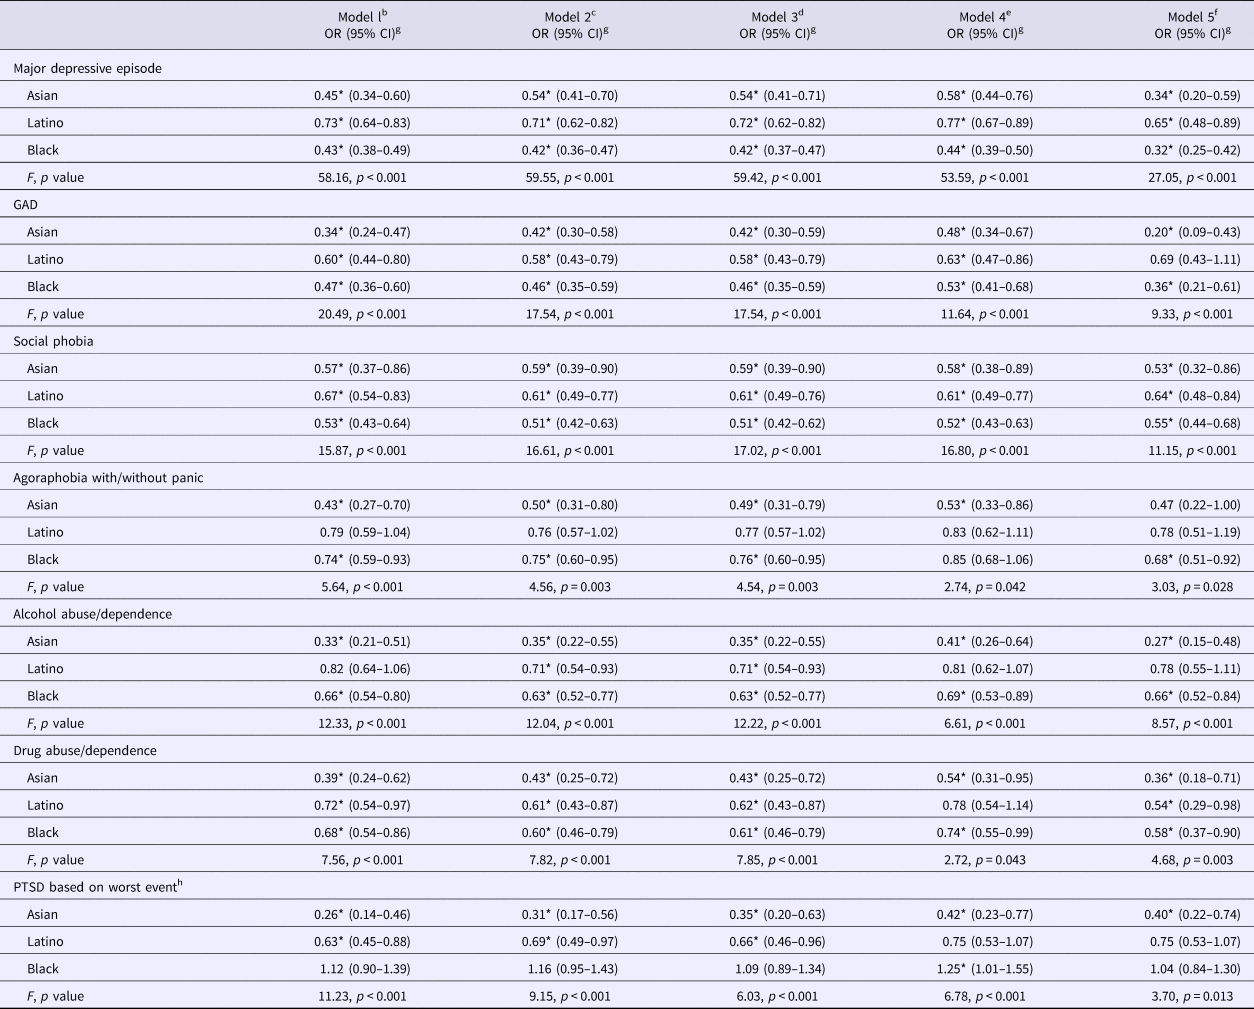Click the cell with 0.20* (0.09–0.43)
The image size is (1254, 1009).
[x=1192, y=232]
